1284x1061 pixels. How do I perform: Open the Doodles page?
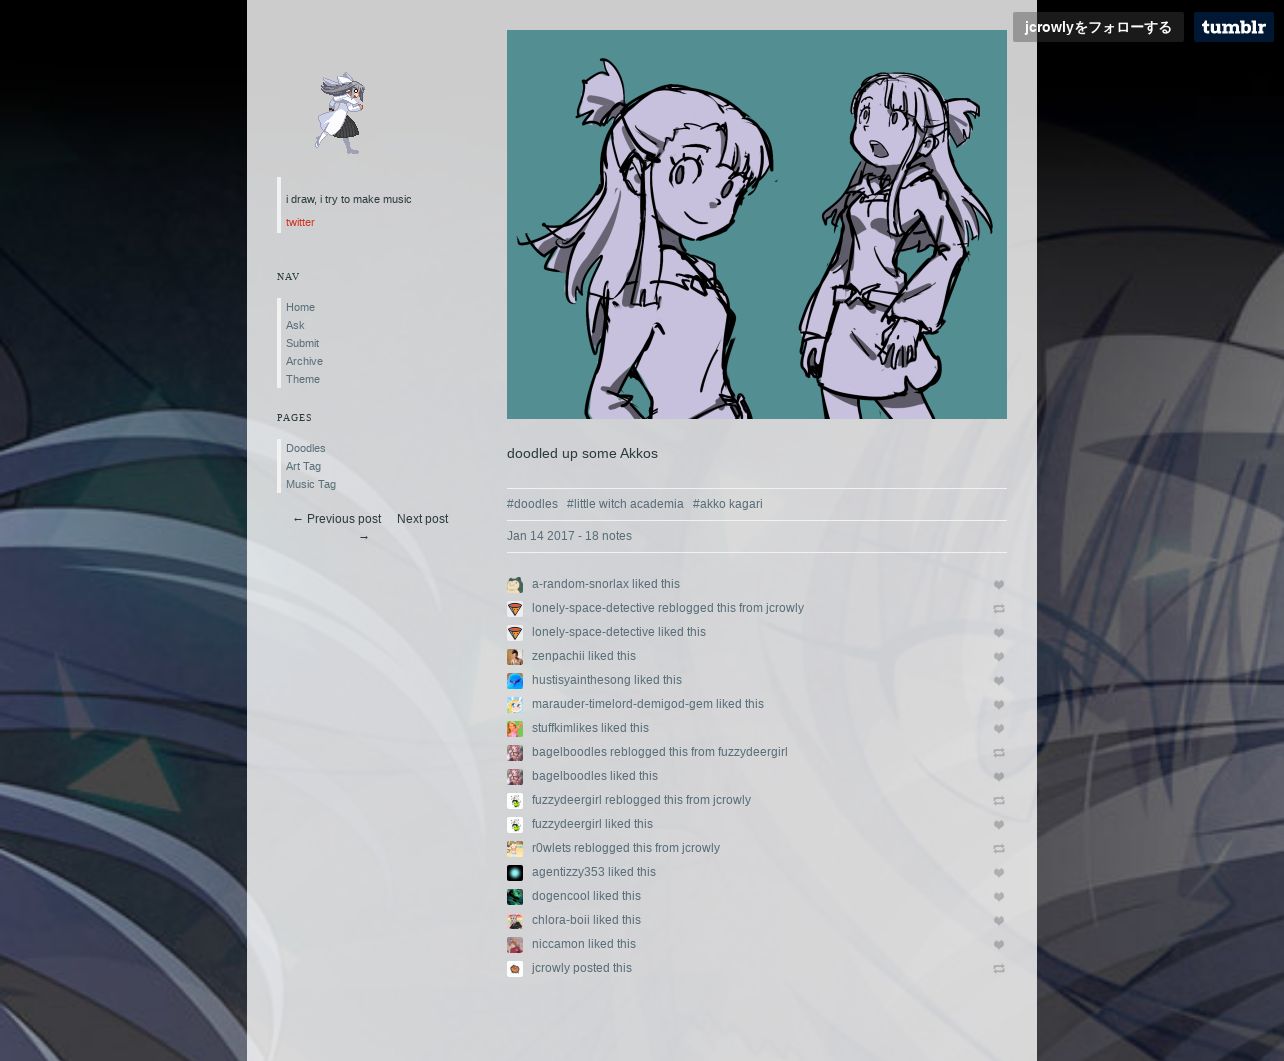tap(306, 448)
